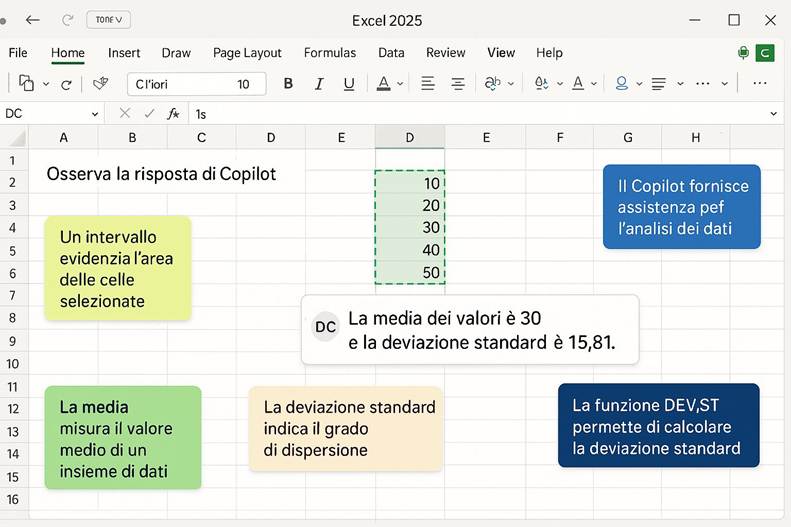Click the select-all corner triangle
Screen dimensions: 791x527
[17, 138]
